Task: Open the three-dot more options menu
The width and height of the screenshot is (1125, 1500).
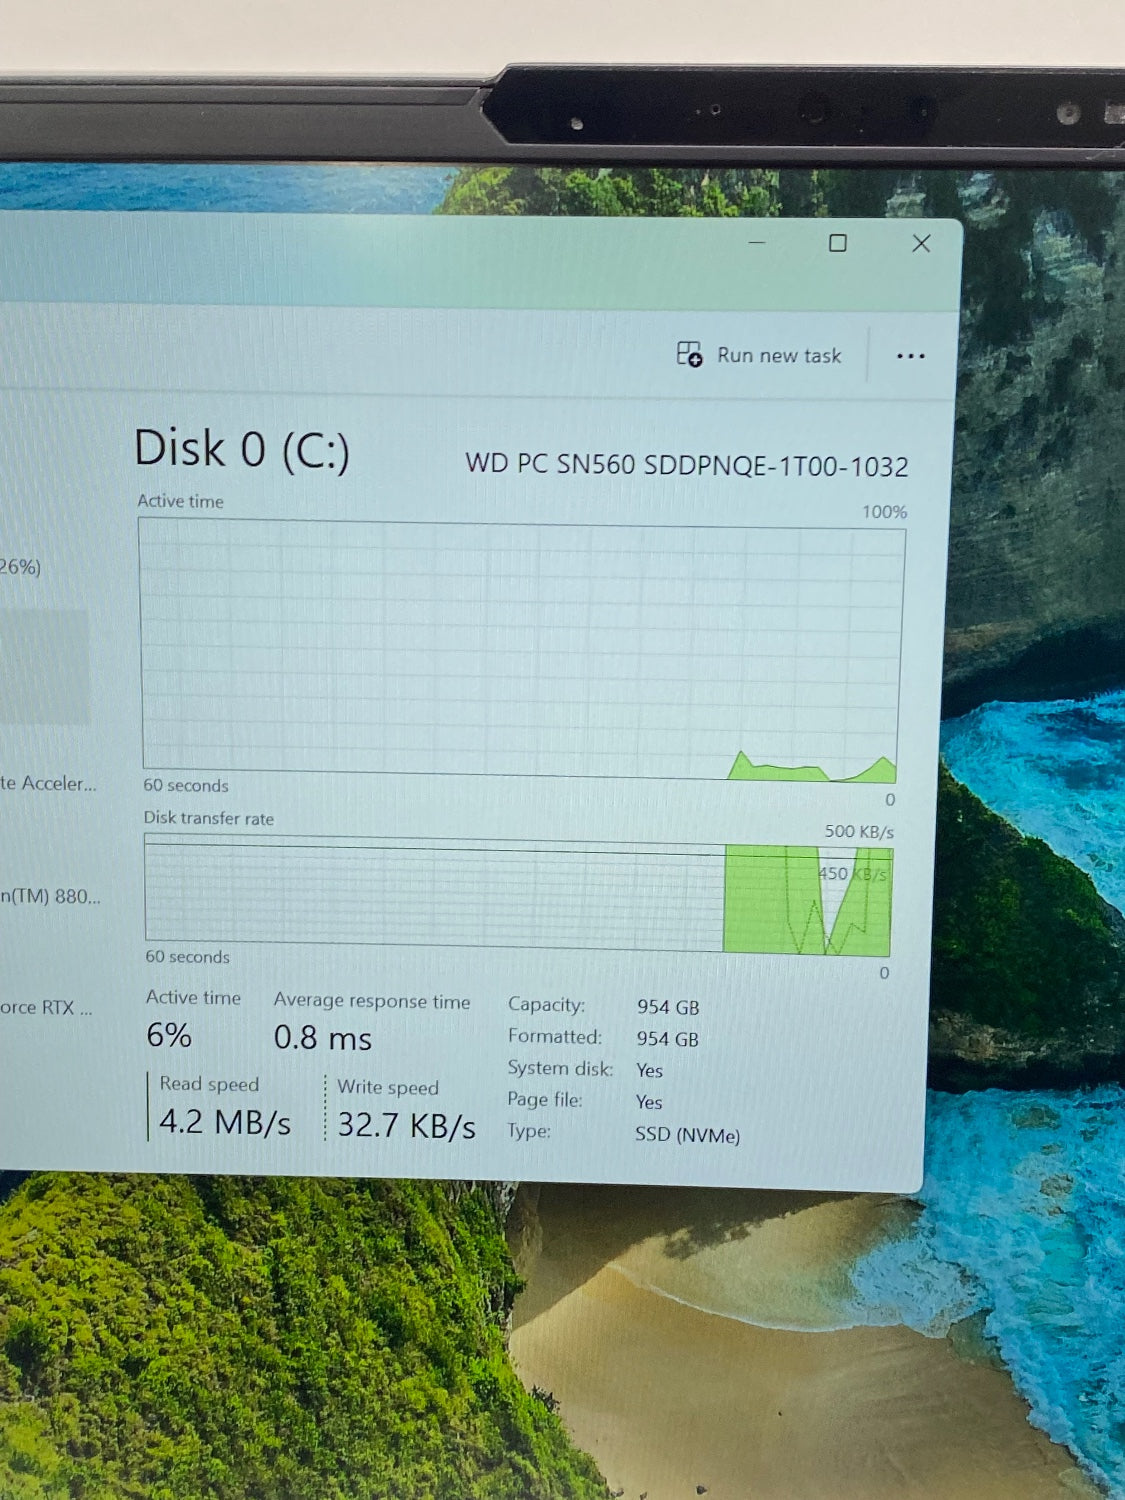Action: (910, 356)
